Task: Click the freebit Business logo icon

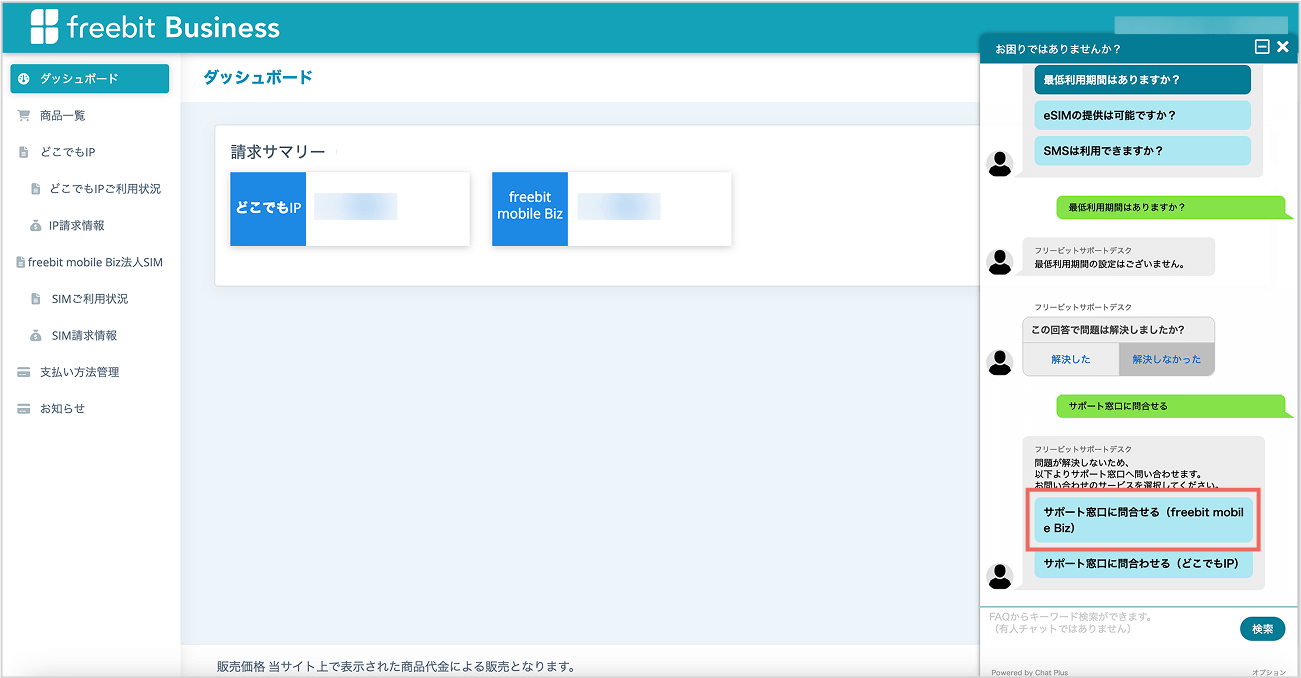Action: point(44,27)
